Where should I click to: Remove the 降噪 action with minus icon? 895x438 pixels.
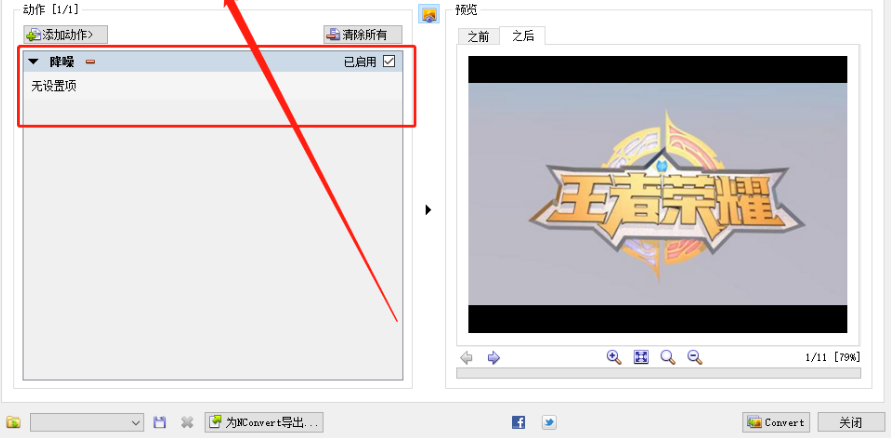click(90, 62)
